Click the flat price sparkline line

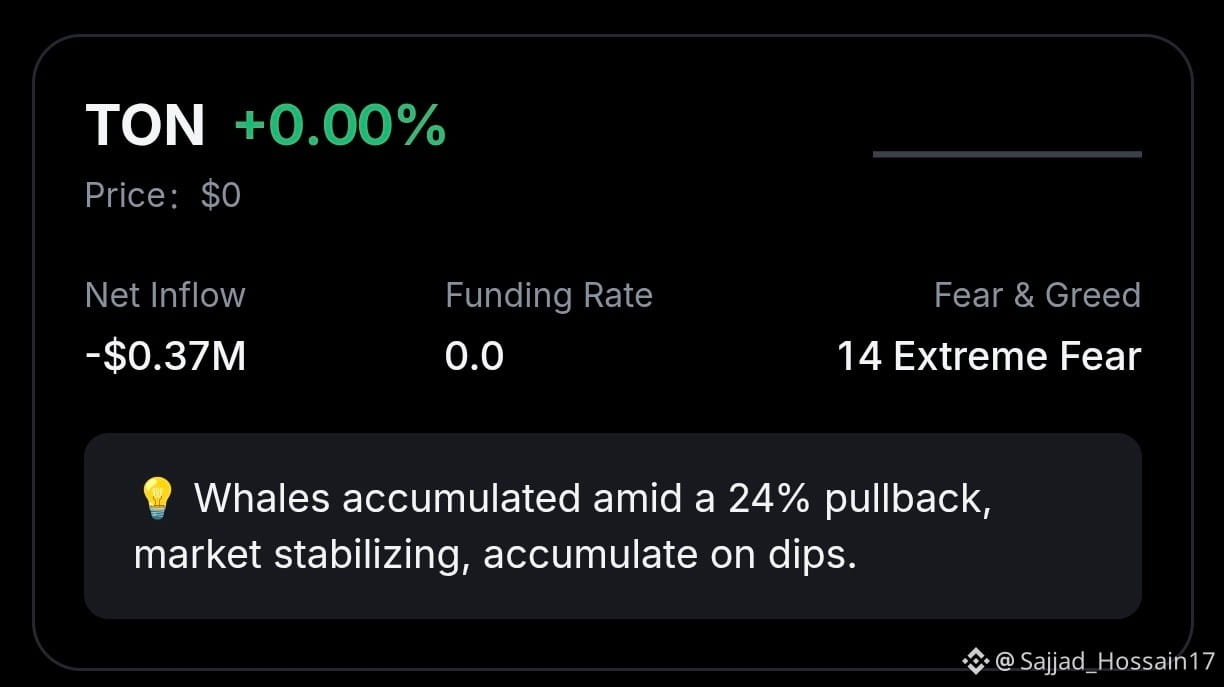pos(1007,154)
